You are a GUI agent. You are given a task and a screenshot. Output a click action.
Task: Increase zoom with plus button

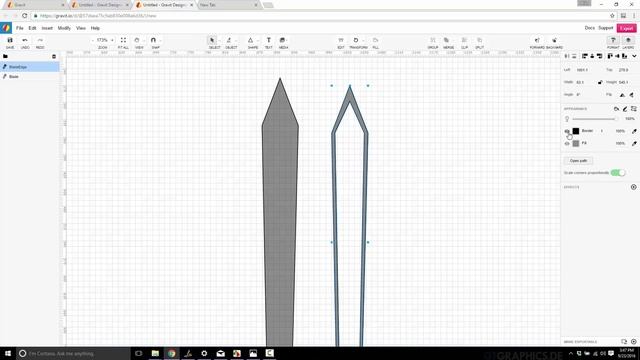(x=112, y=40)
